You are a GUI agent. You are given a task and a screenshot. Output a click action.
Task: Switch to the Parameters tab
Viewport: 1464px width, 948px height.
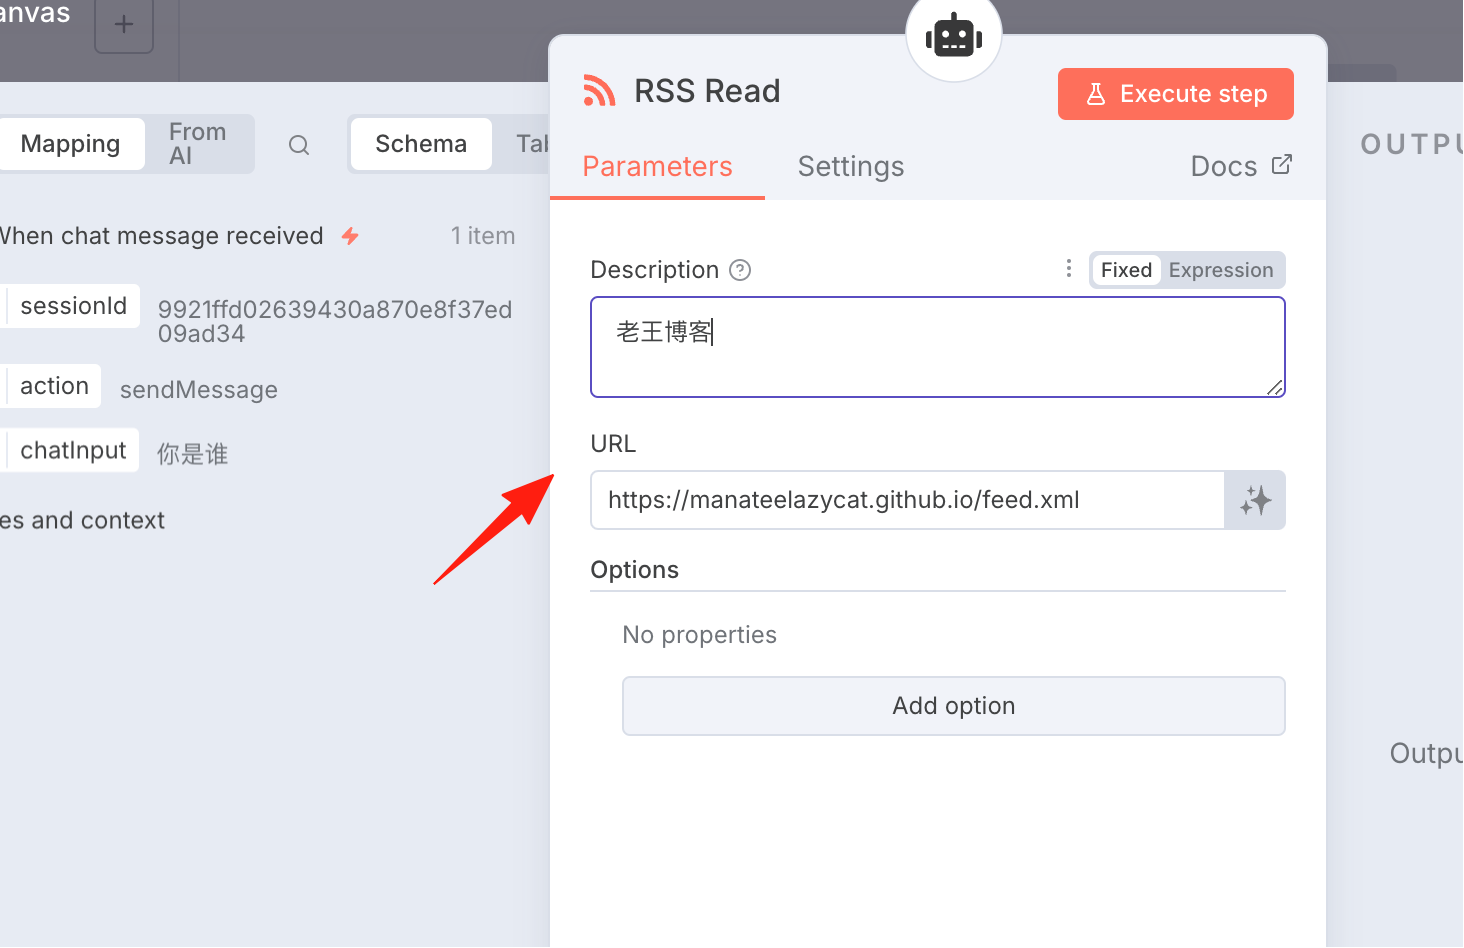(x=657, y=166)
